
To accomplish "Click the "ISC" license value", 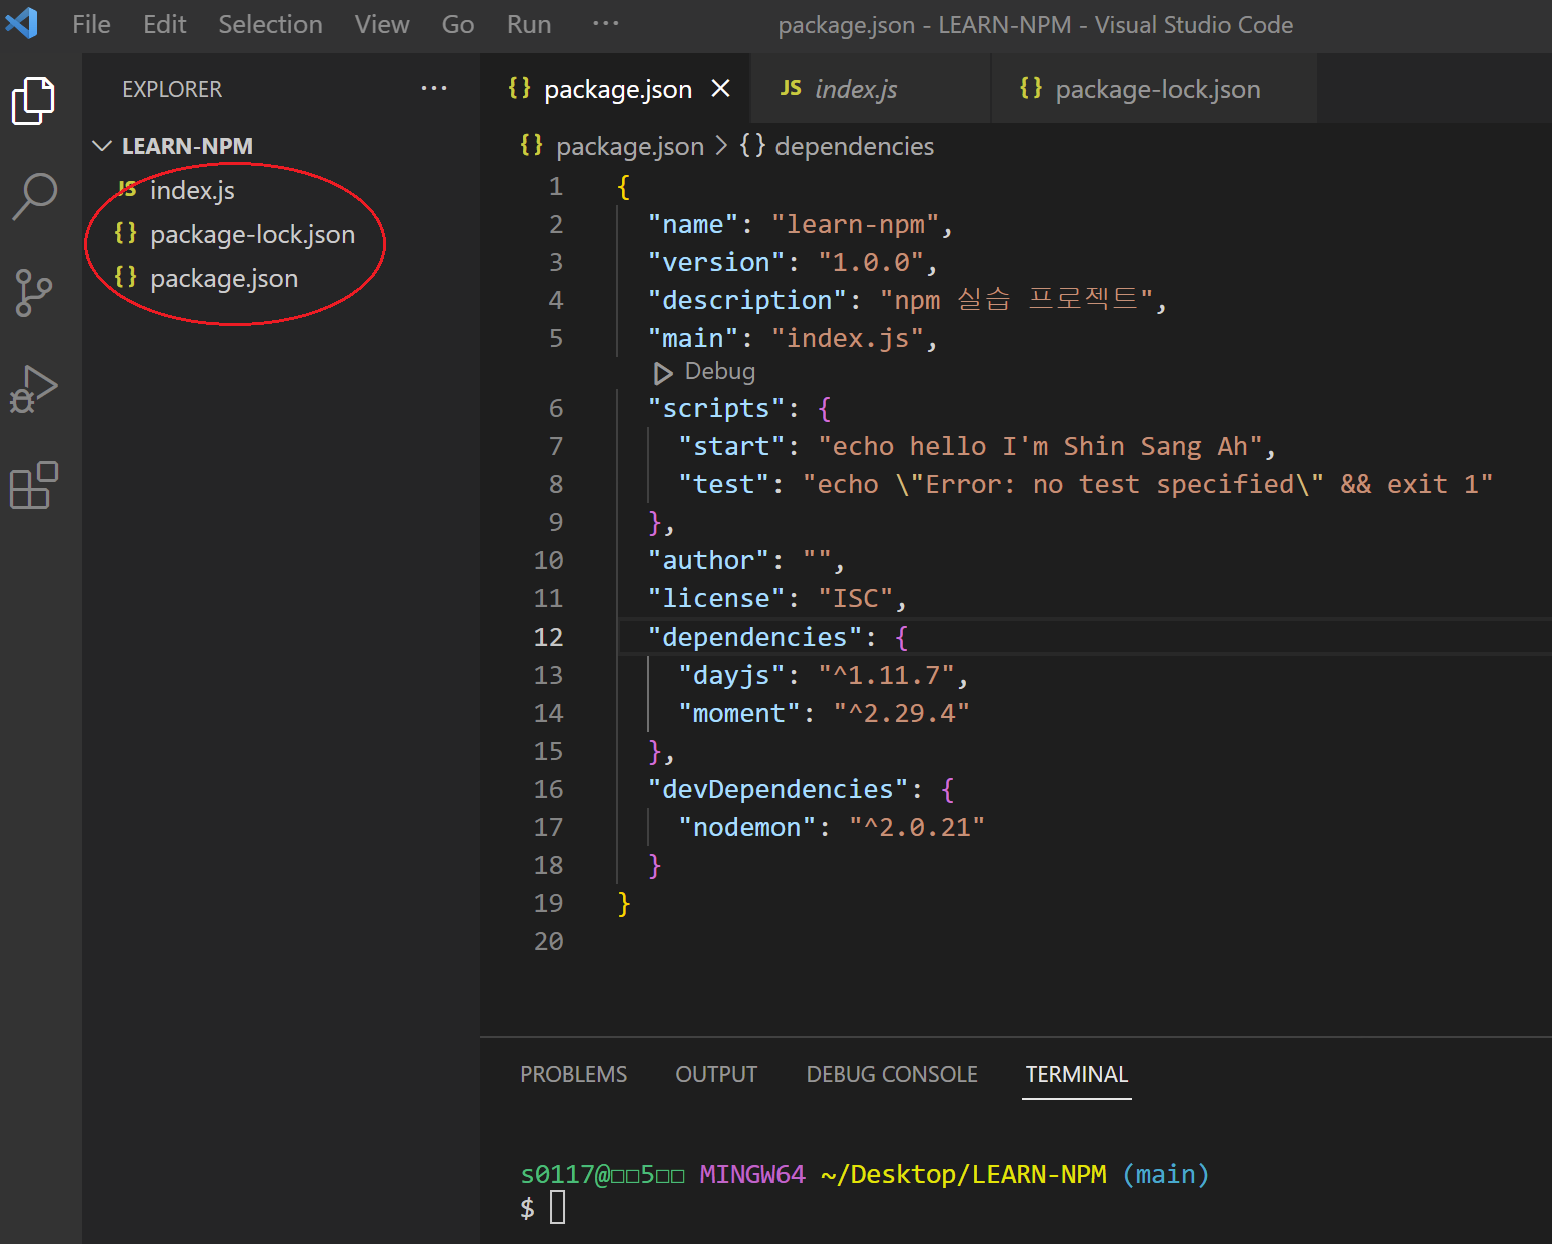I will pyautogui.click(x=855, y=598).
